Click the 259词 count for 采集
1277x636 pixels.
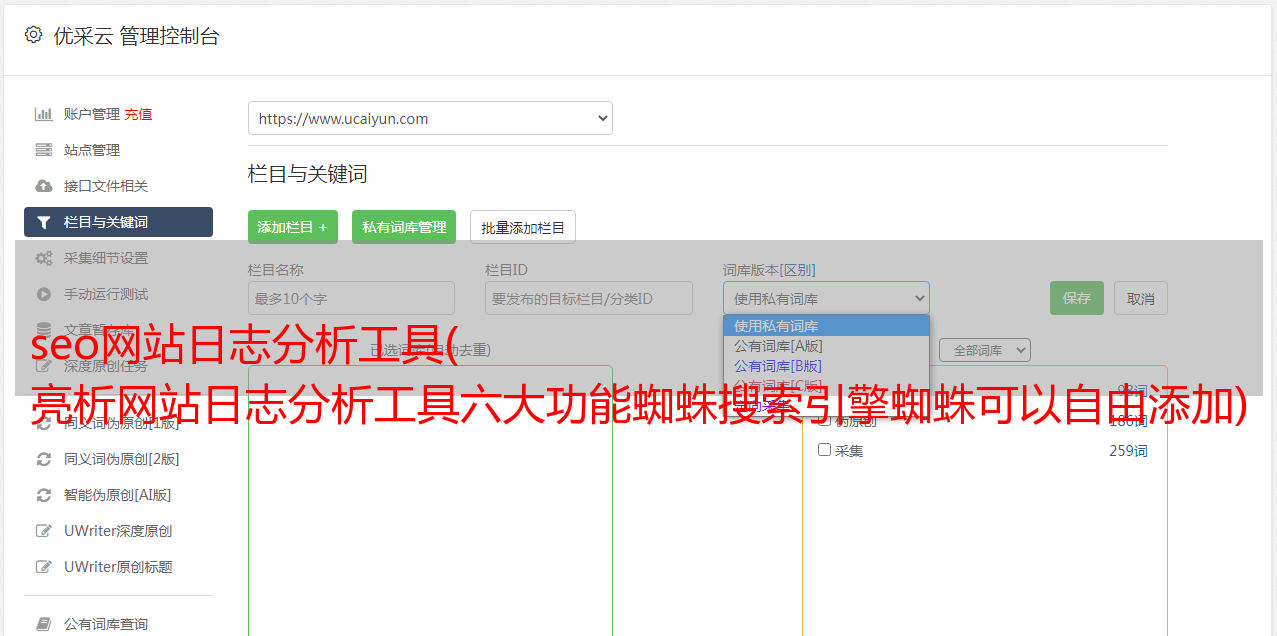(x=1128, y=451)
